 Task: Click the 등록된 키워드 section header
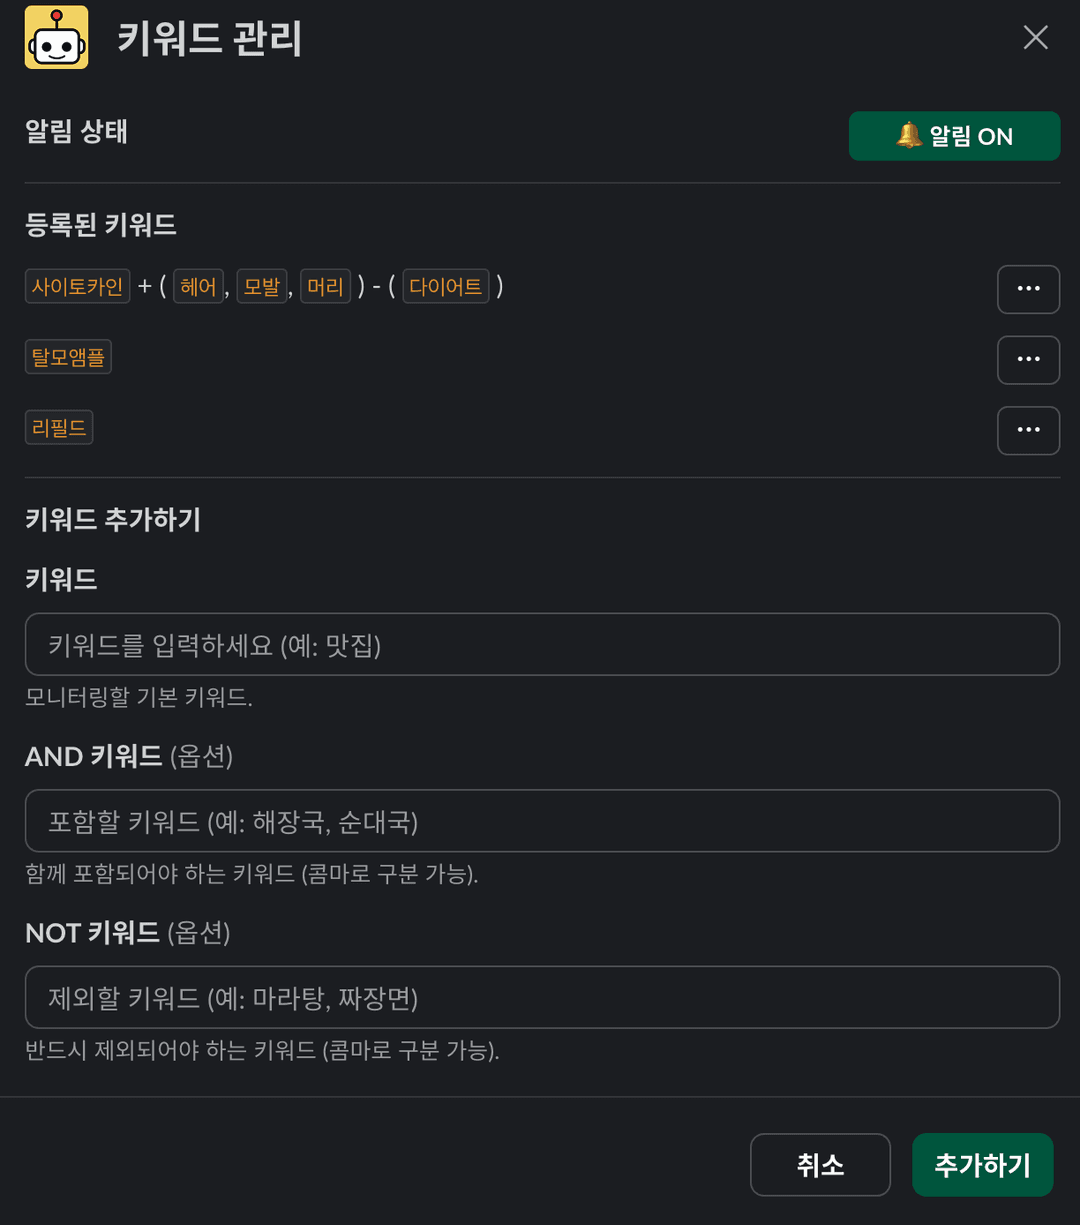click(x=100, y=225)
